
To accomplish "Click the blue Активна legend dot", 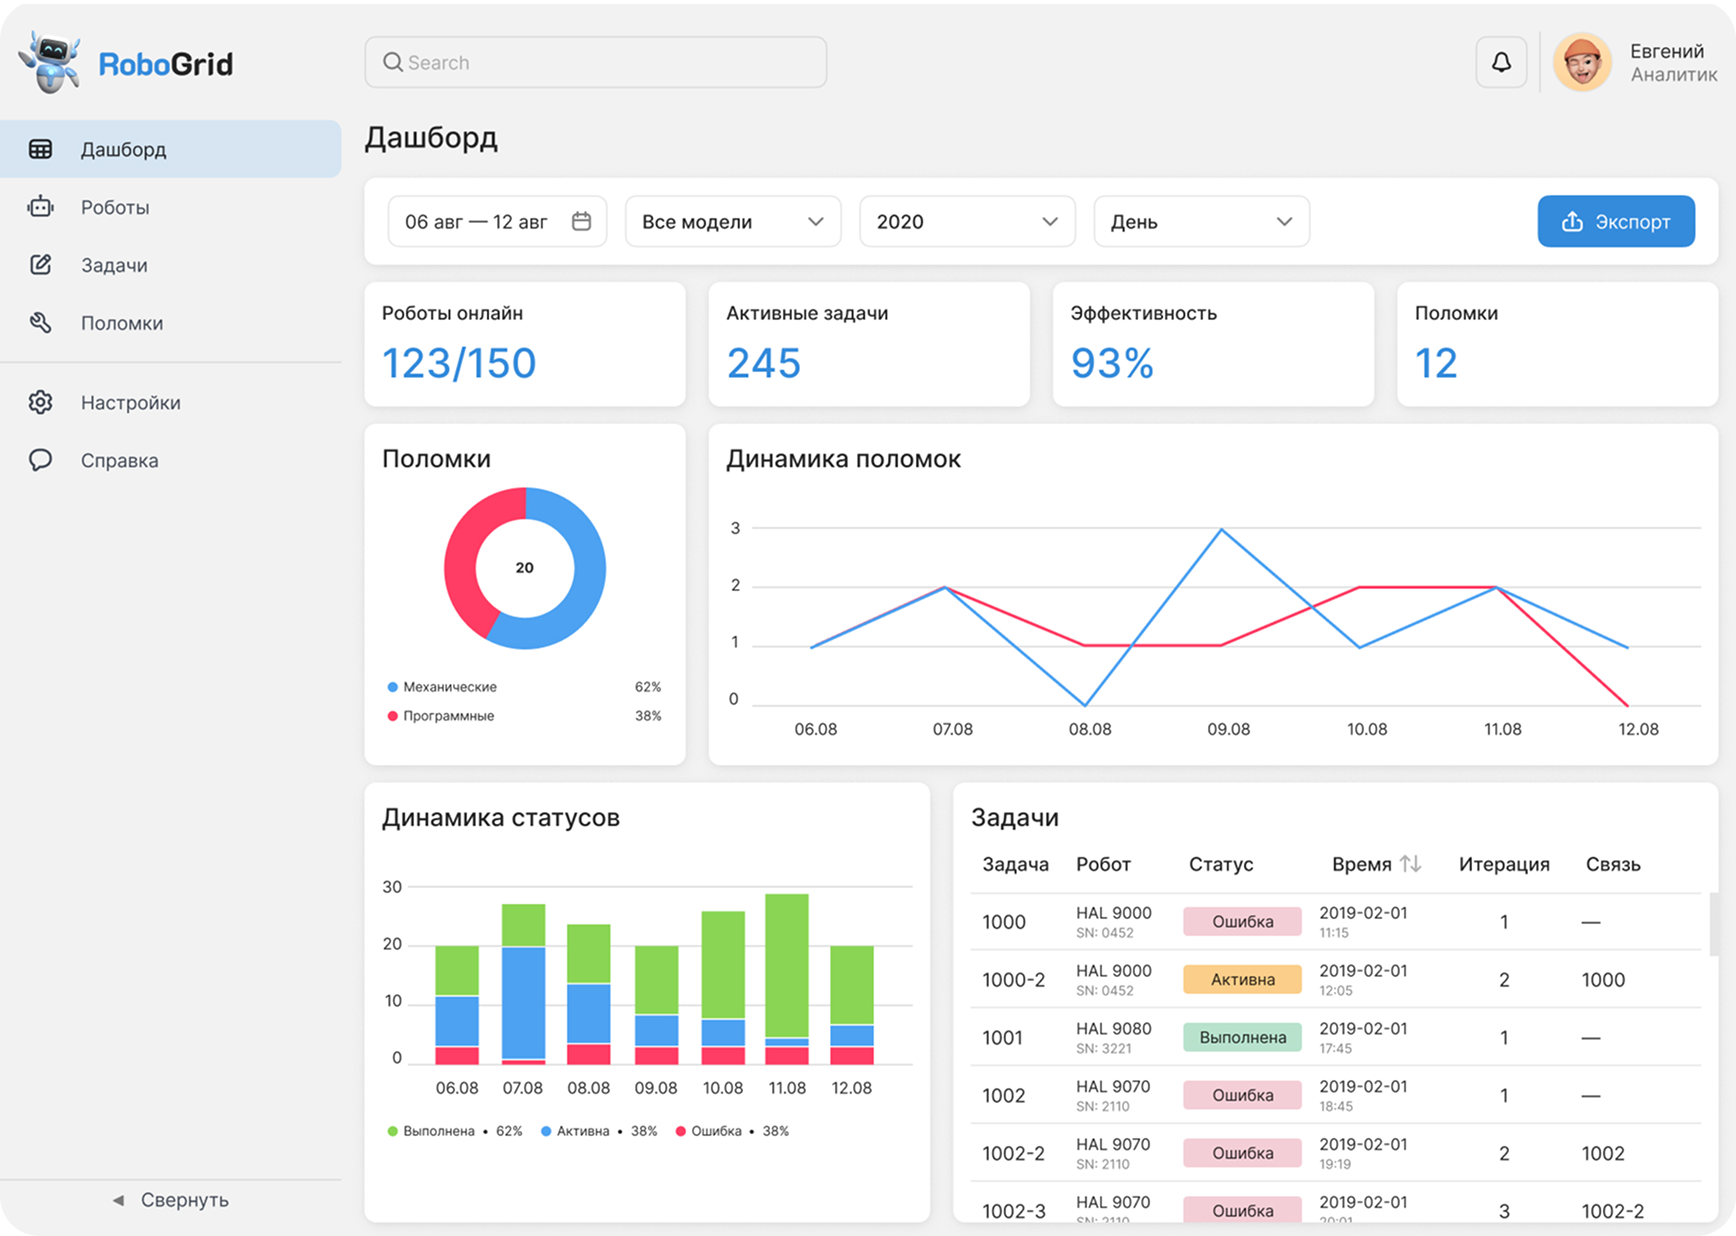I will pos(546,1131).
